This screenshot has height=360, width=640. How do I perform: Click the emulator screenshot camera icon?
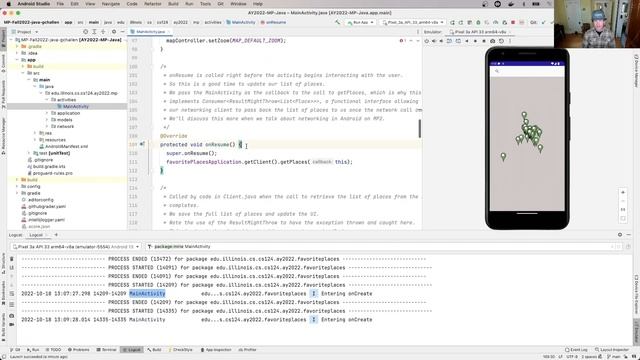point(493,41)
